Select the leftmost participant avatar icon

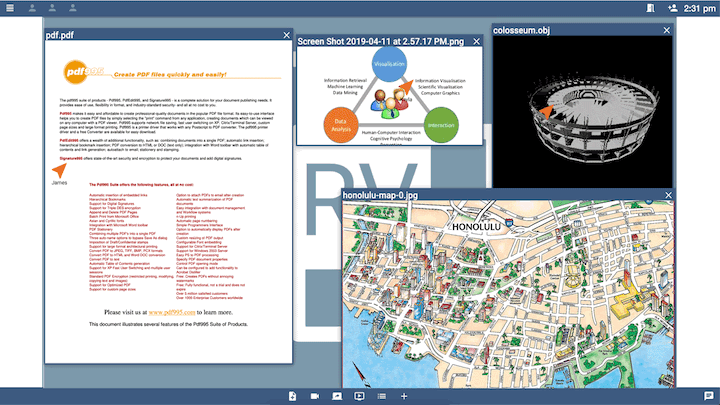[32, 8]
